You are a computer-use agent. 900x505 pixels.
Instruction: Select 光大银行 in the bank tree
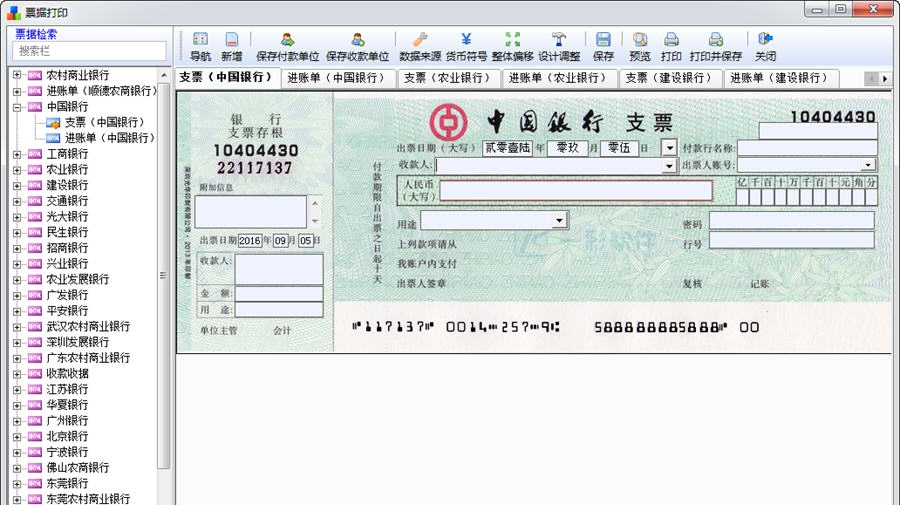67,216
